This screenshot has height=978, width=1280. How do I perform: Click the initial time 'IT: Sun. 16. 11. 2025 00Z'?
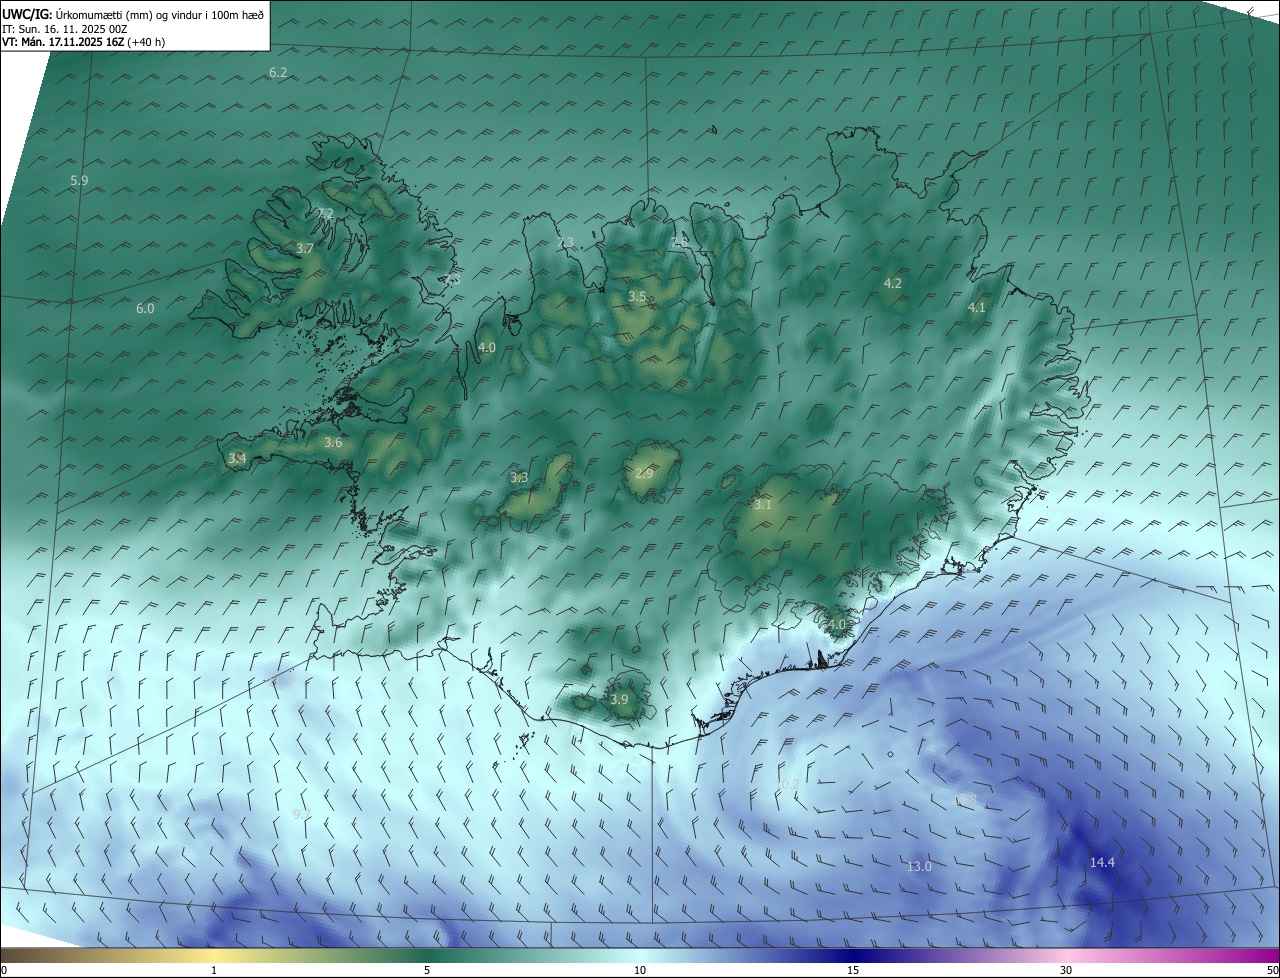click(x=65, y=29)
